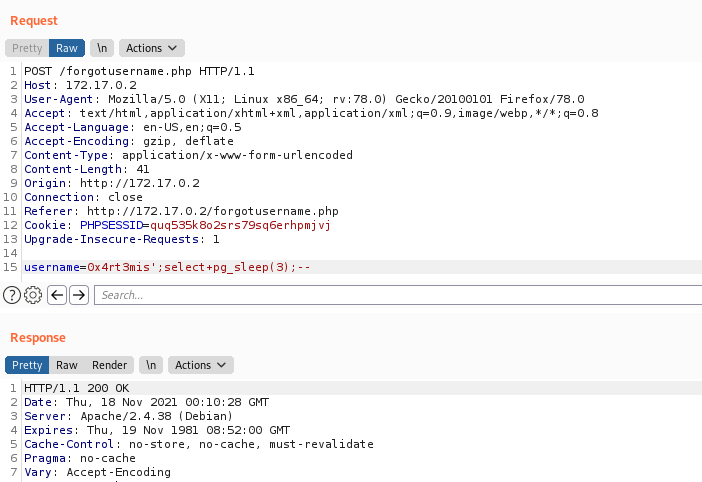702x482 pixels.
Task: Click the Accept-Encoding gzip, deflate line
Action: (x=129, y=141)
